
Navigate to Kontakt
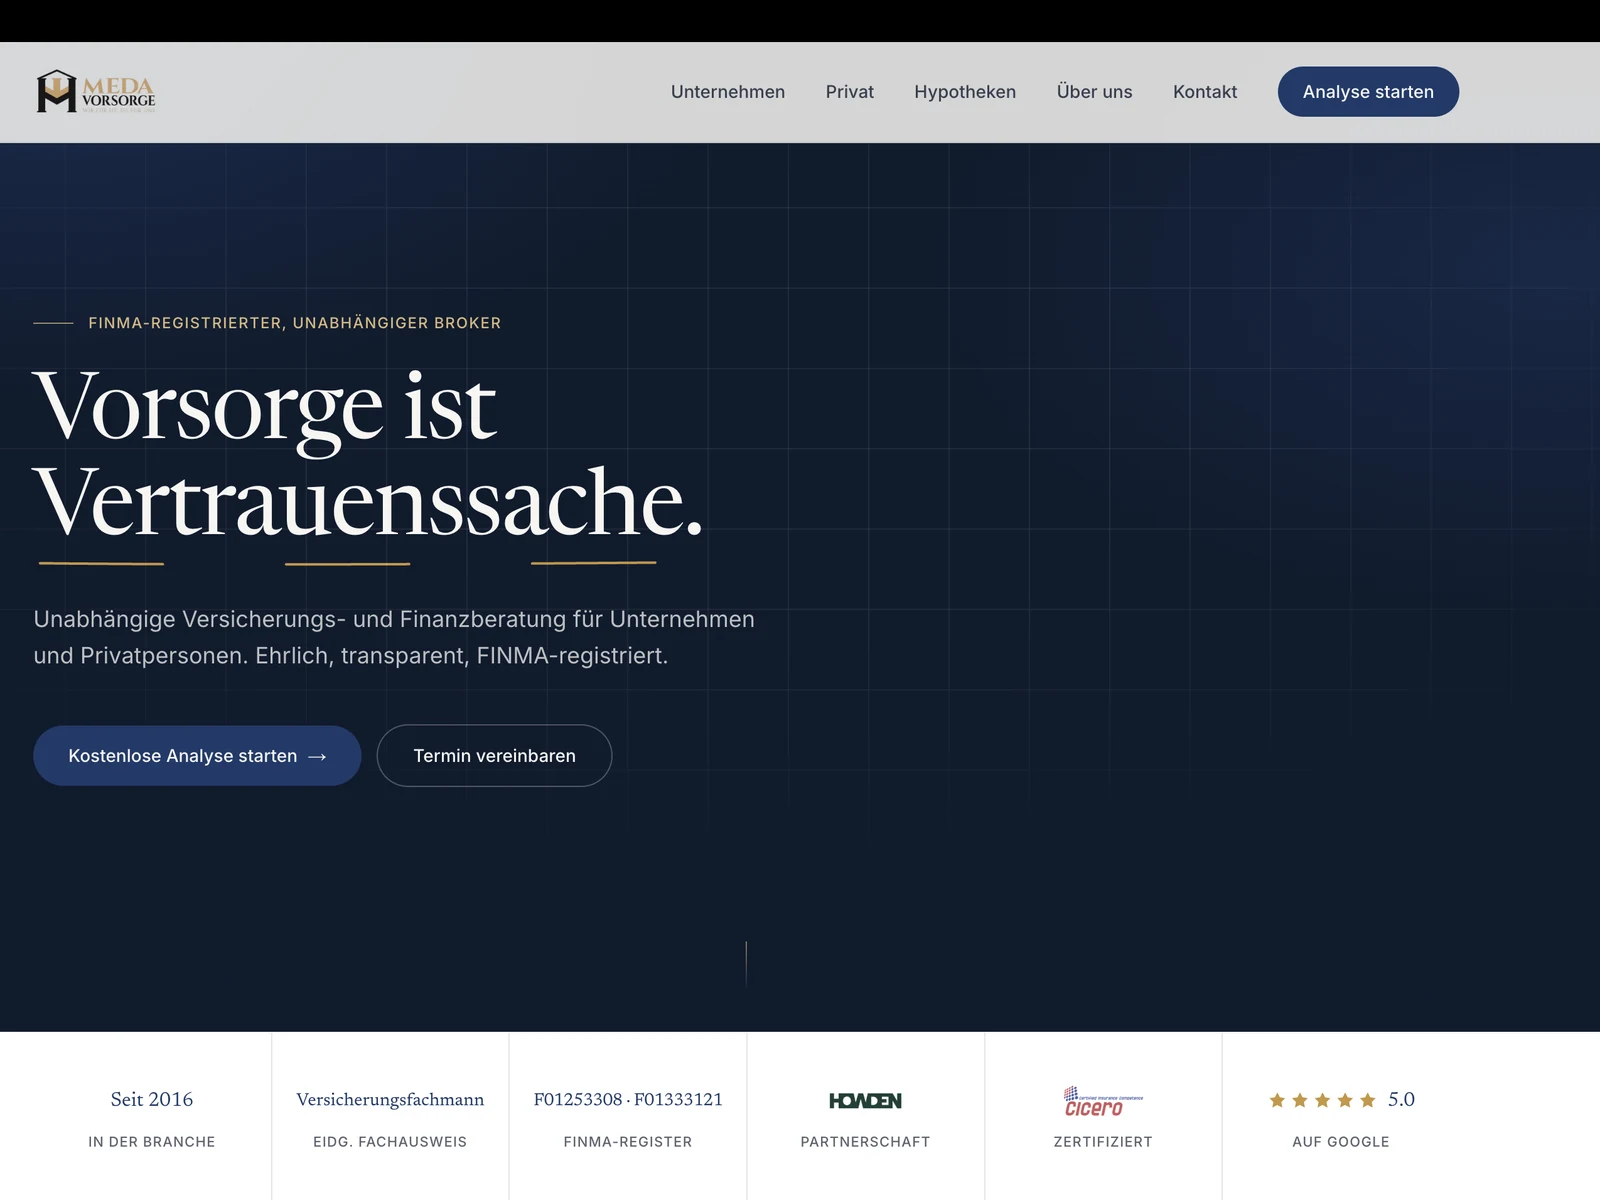pos(1205,92)
